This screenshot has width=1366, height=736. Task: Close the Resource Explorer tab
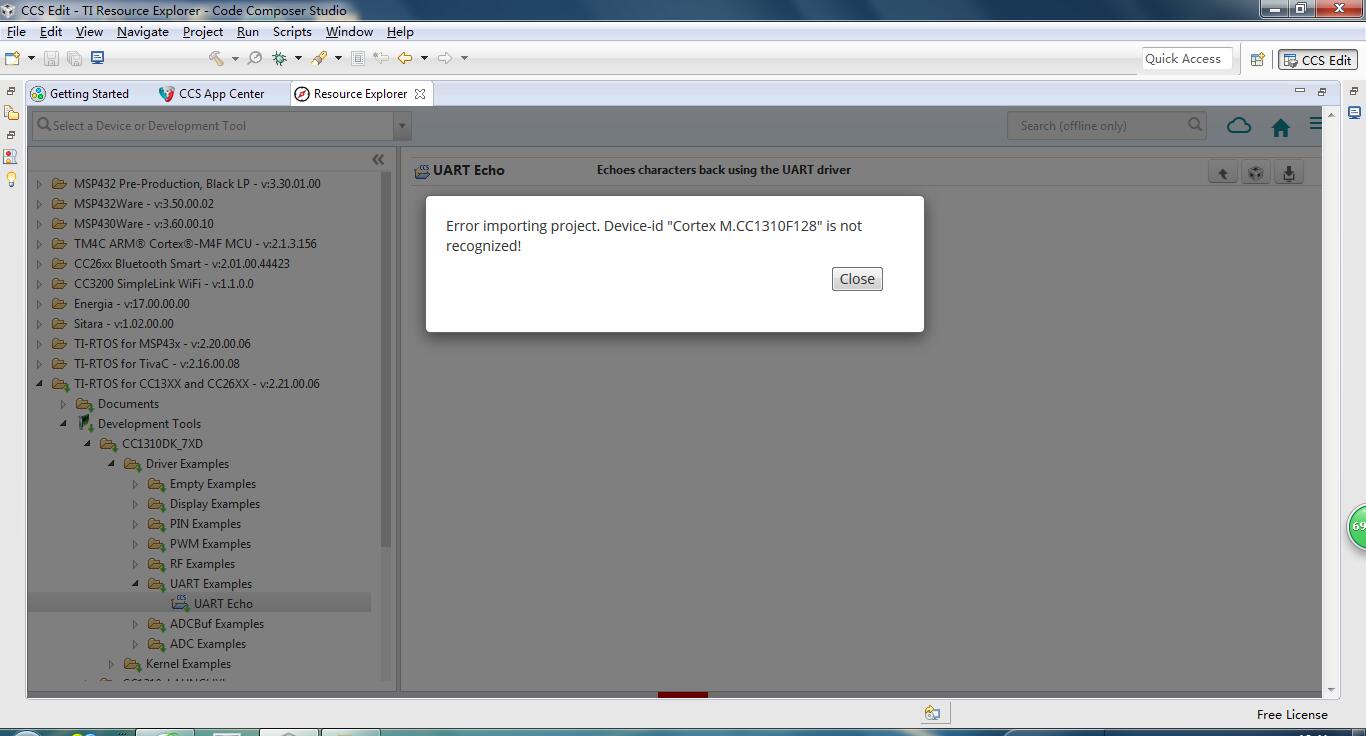(420, 94)
